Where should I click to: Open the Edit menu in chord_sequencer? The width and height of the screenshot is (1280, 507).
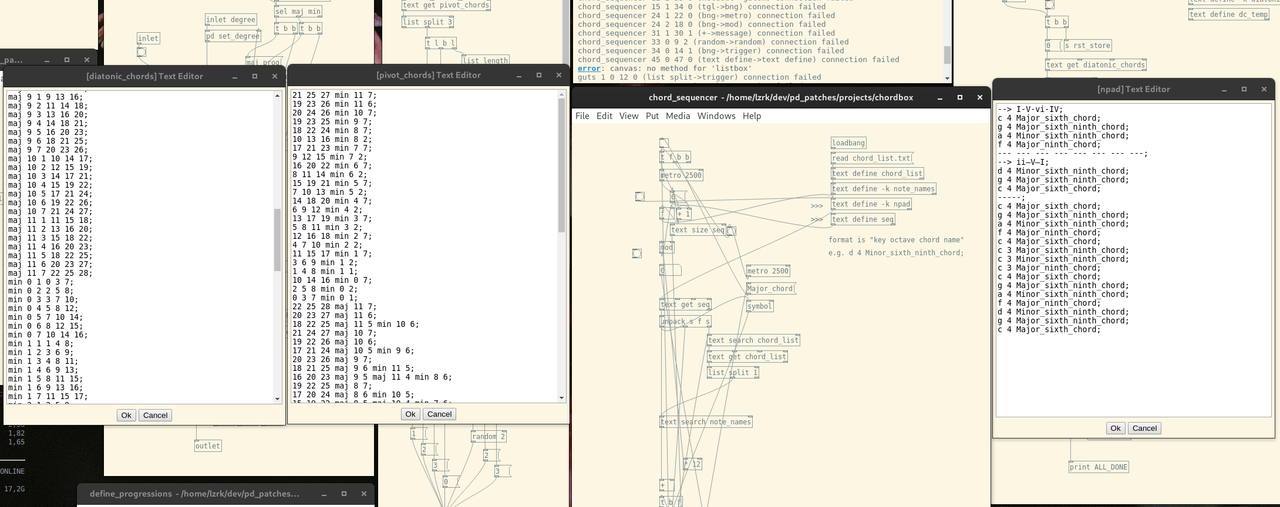click(605, 116)
